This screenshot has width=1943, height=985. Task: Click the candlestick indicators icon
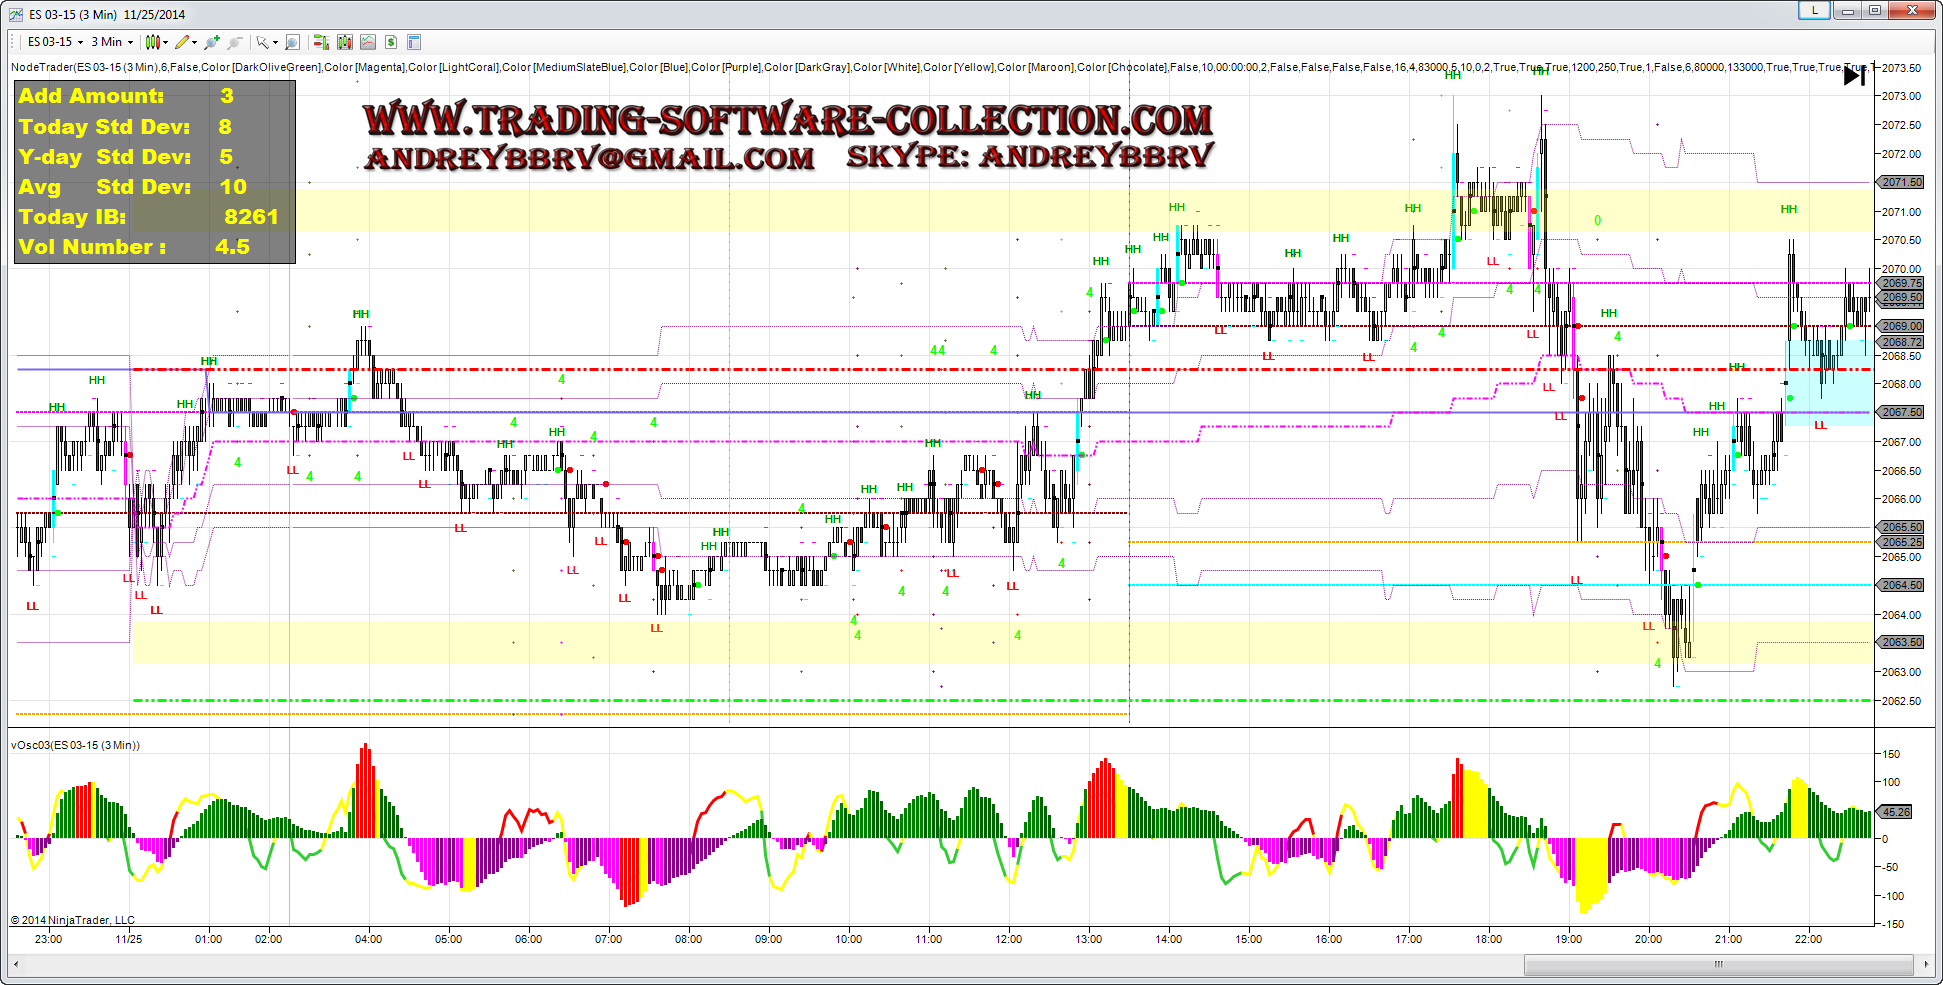[345, 42]
